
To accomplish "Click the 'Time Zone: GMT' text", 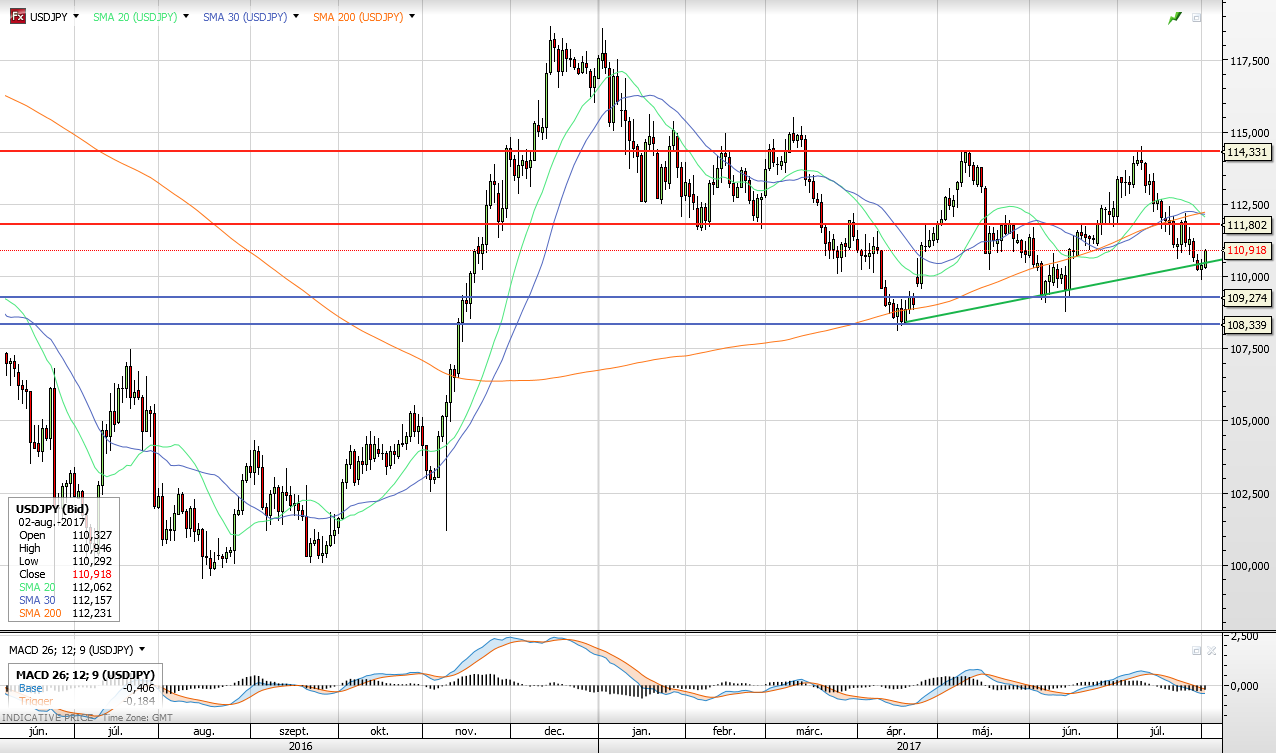I will click(140, 718).
